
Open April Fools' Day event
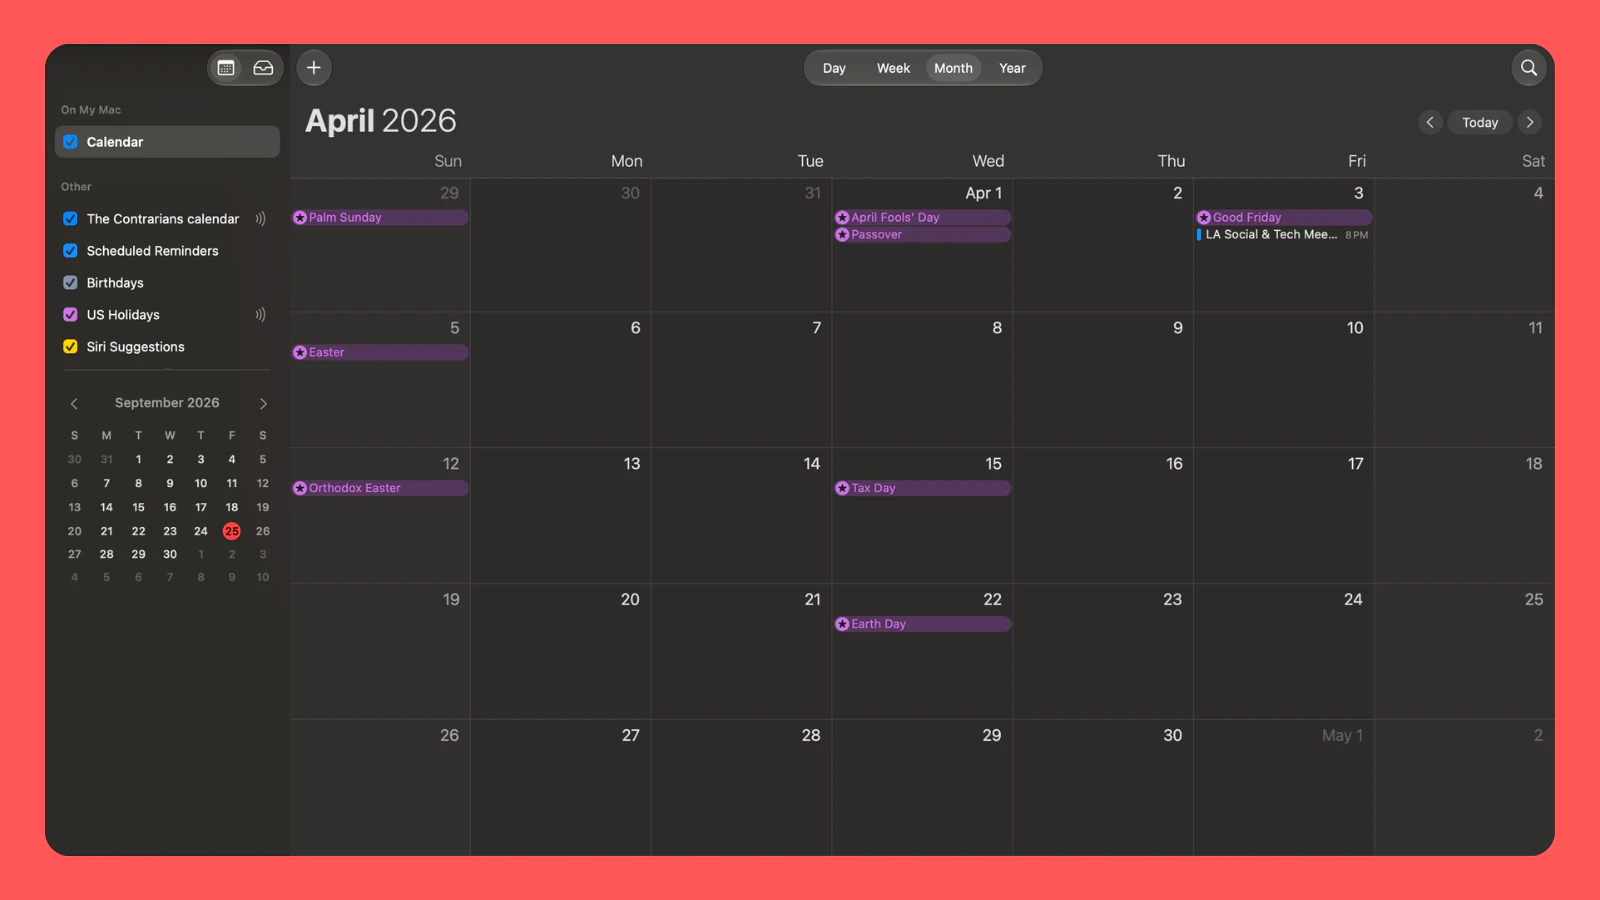tap(922, 218)
